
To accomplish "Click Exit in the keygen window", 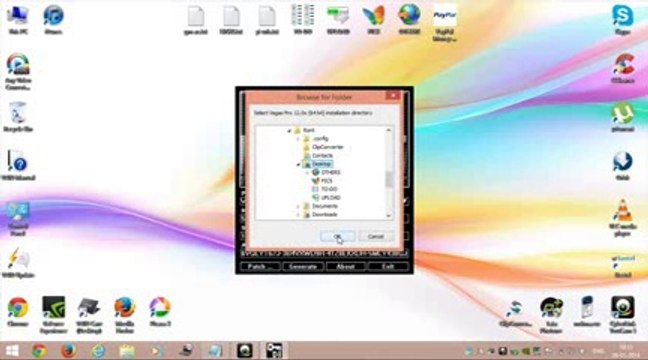I will coord(388,267).
